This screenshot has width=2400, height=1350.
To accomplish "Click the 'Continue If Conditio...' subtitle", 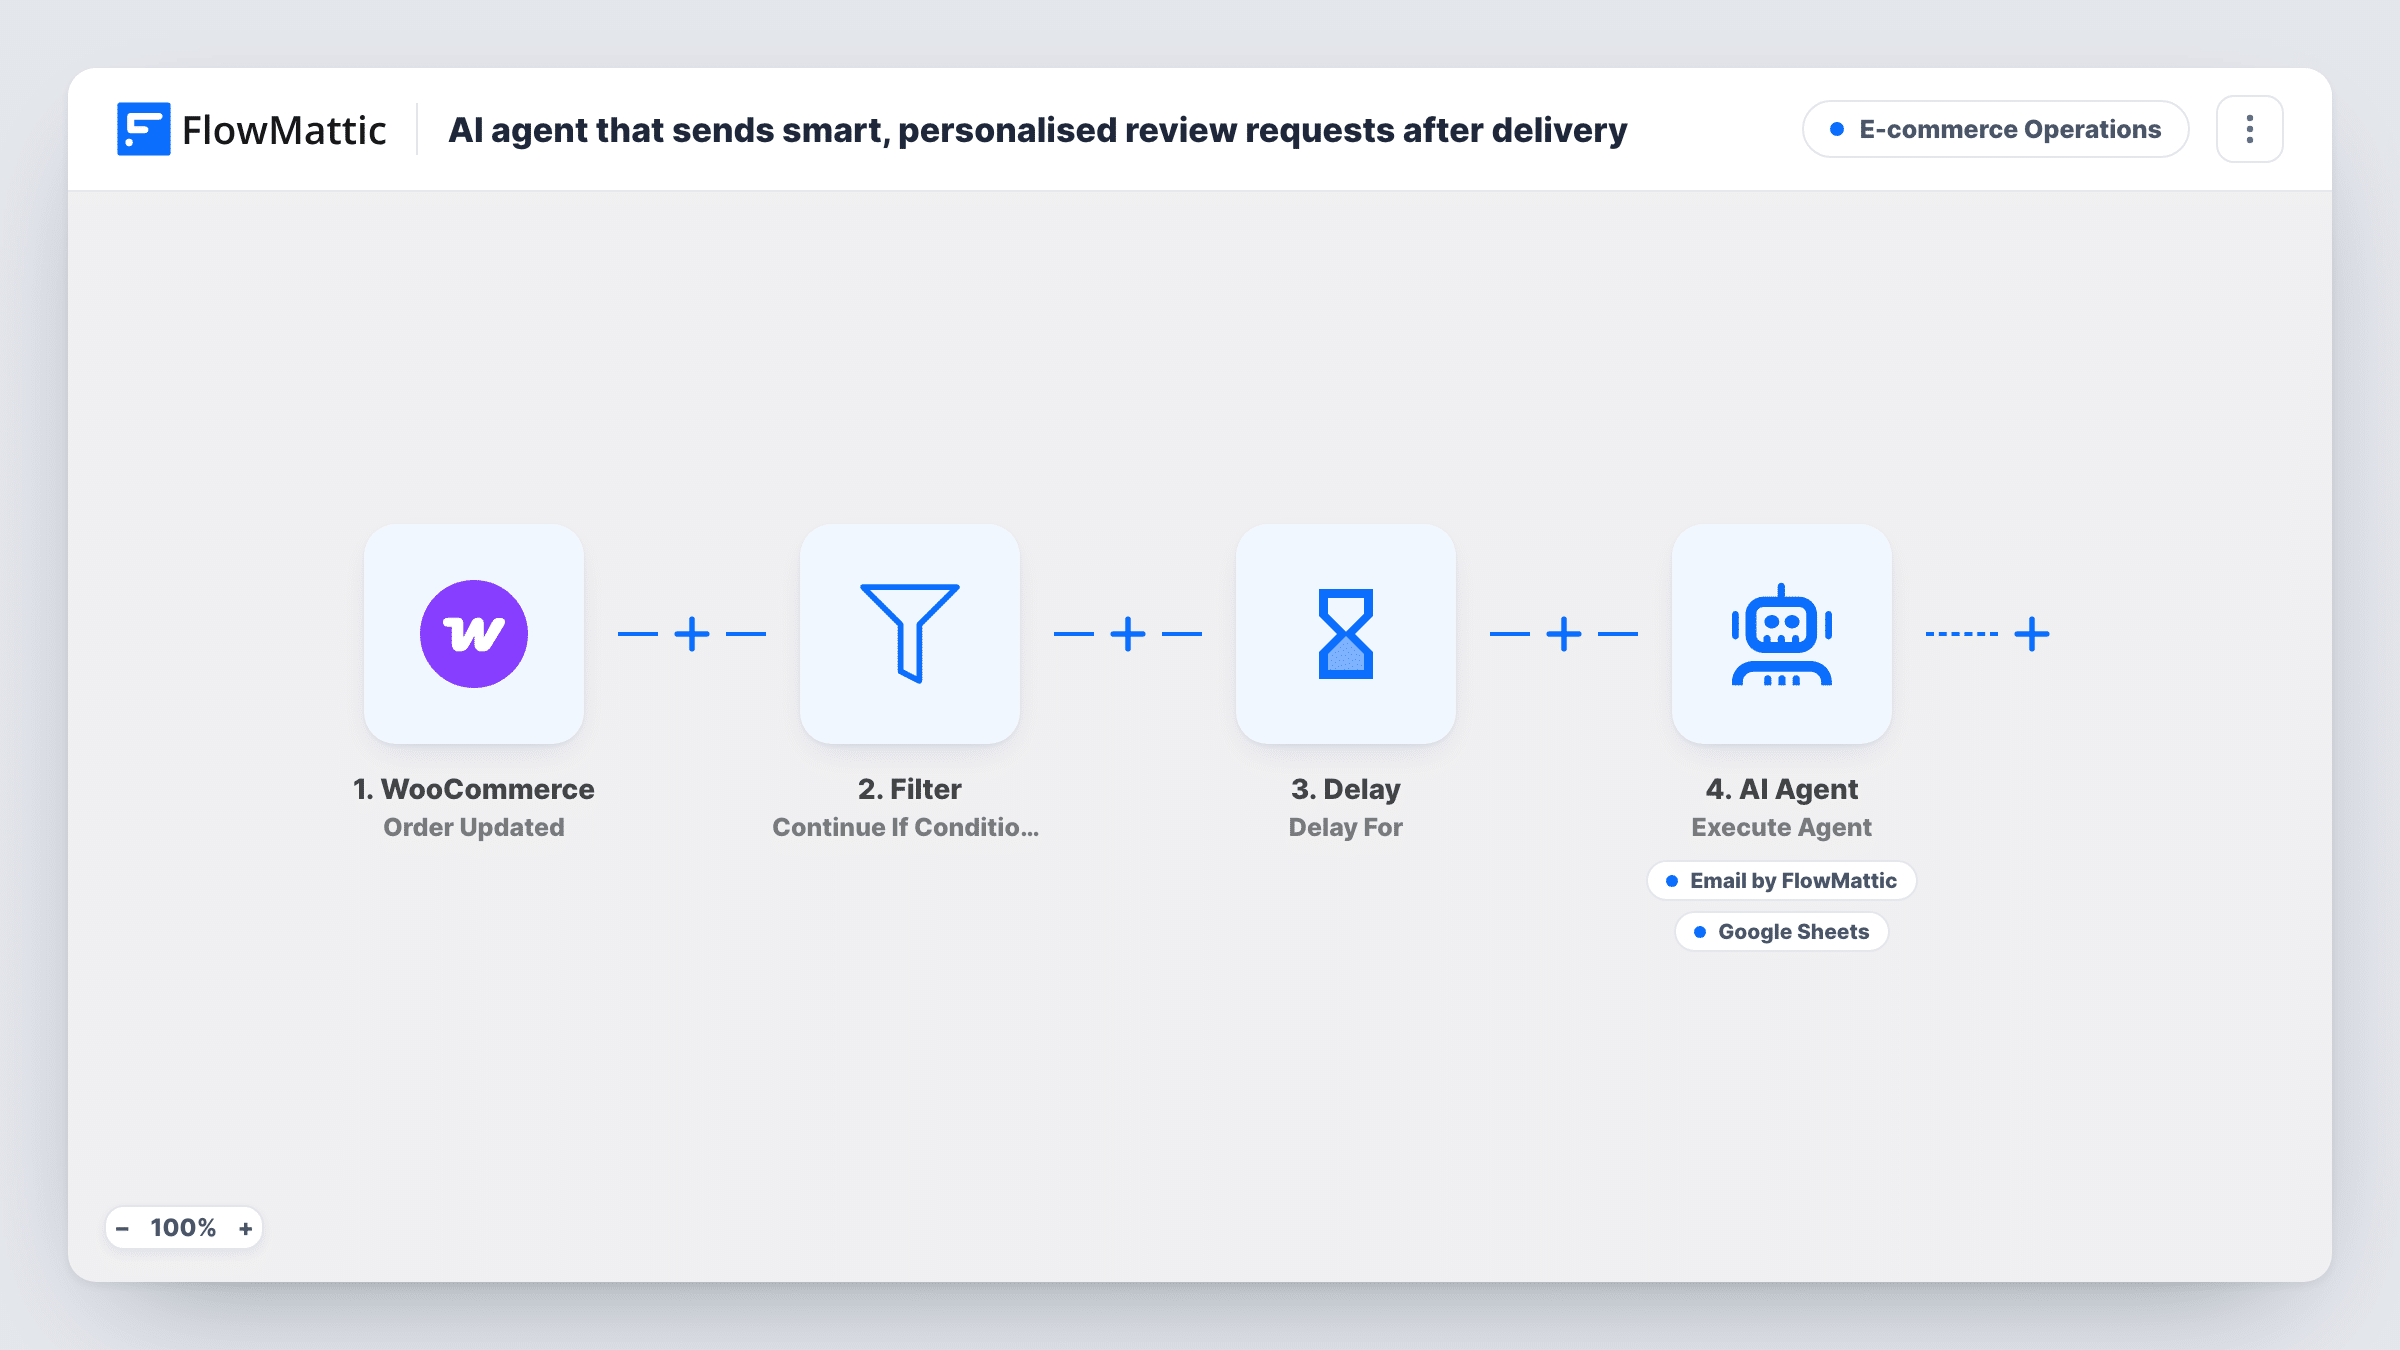I will 906,827.
